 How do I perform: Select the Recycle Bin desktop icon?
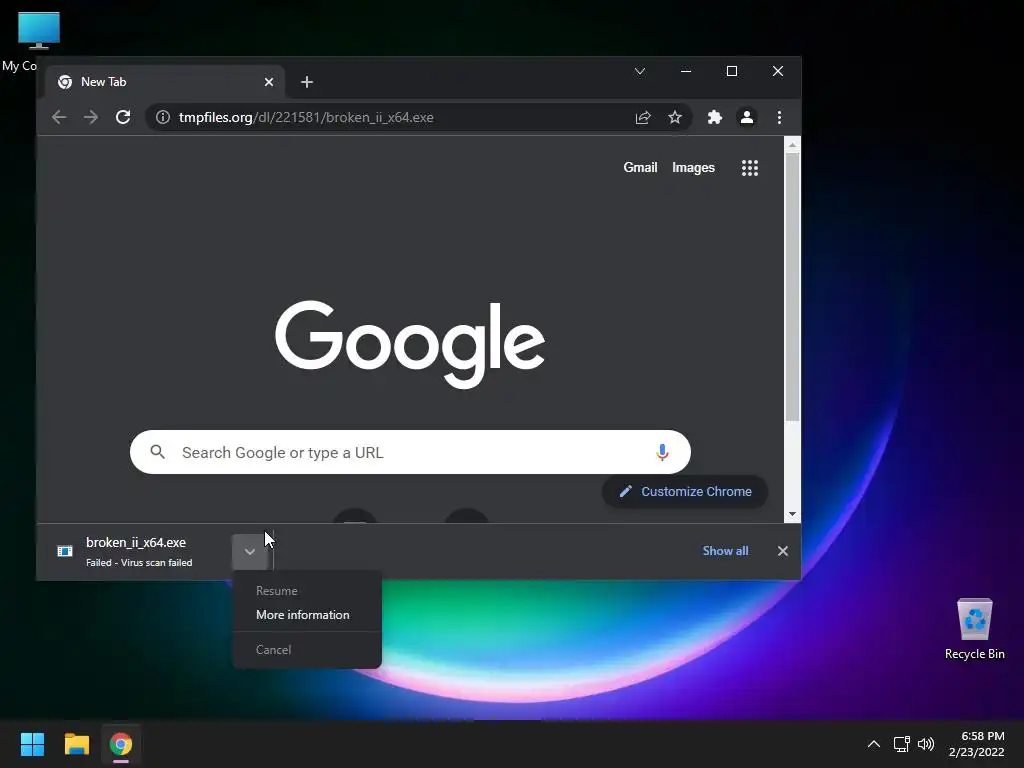coord(974,628)
